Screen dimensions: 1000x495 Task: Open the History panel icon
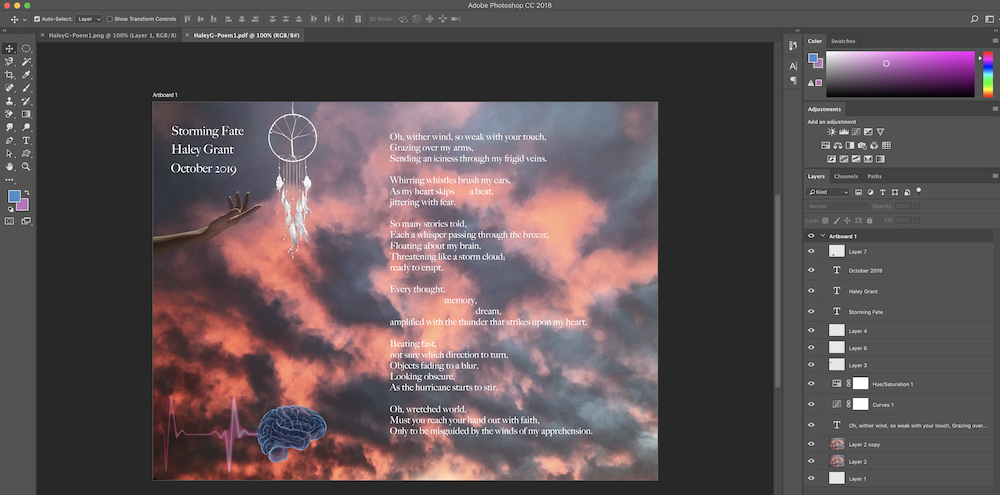[x=793, y=45]
